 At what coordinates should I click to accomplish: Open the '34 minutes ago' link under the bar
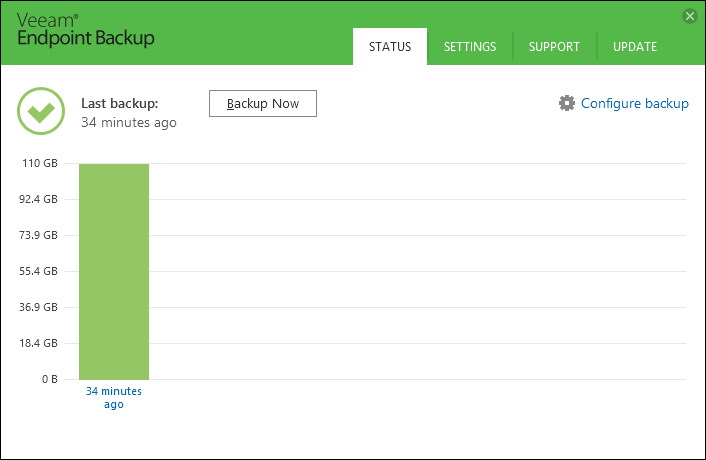coord(114,397)
